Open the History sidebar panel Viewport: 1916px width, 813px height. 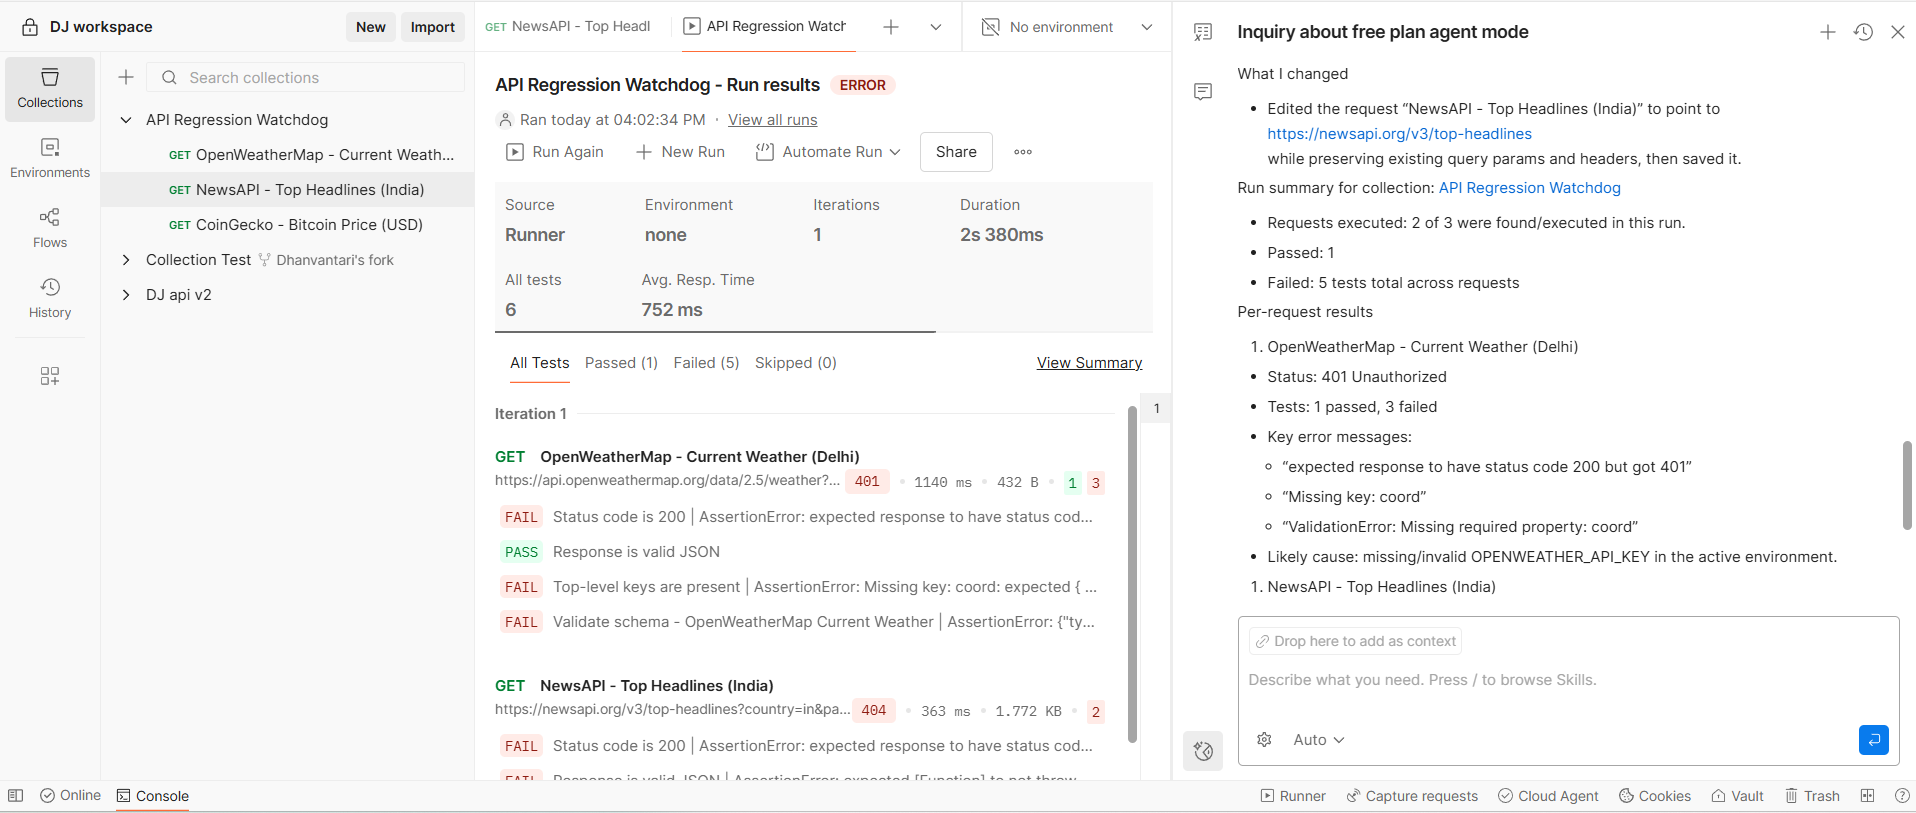pyautogui.click(x=50, y=299)
